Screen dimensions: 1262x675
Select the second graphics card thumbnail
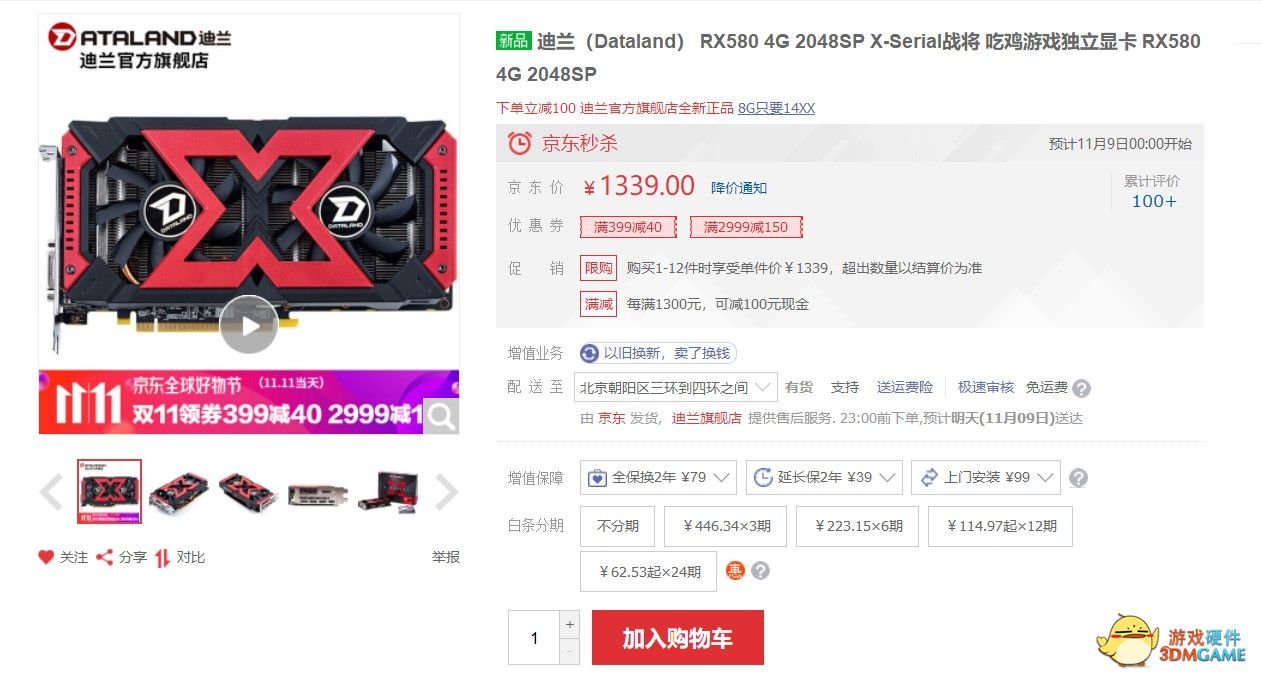[x=179, y=492]
